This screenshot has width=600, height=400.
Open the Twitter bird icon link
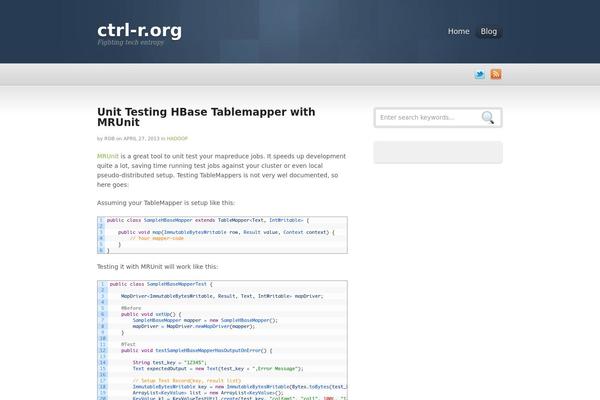point(479,74)
